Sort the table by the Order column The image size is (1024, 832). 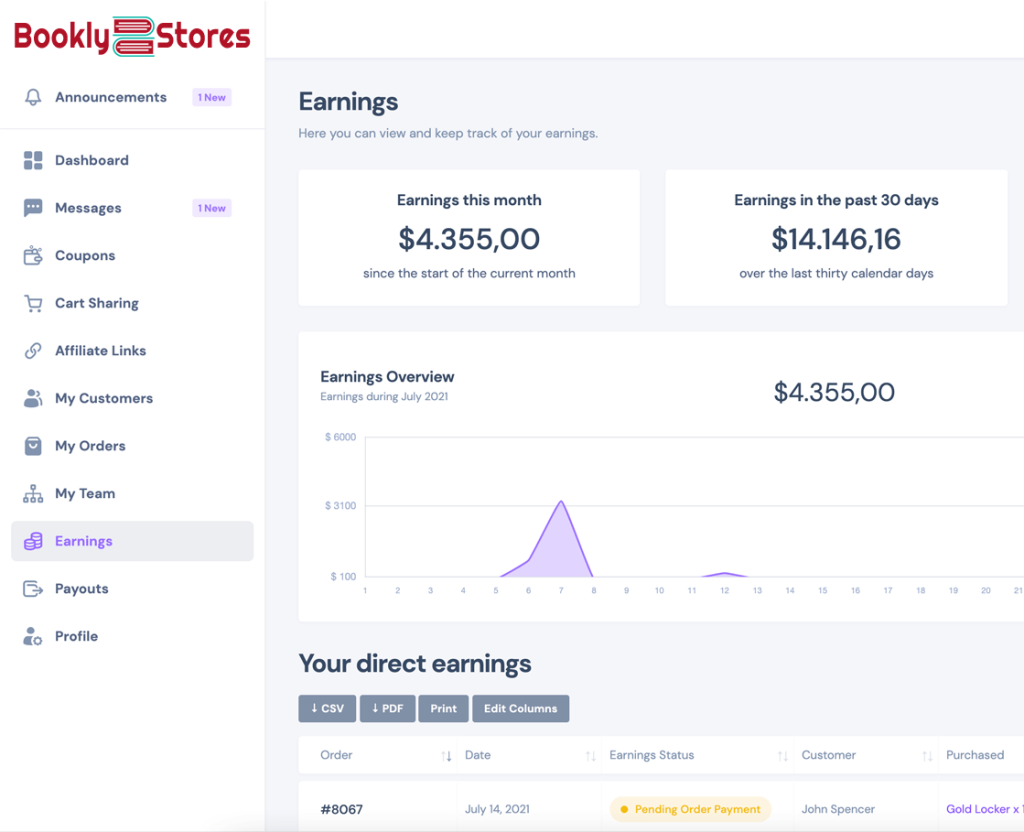pyautogui.click(x=447, y=755)
